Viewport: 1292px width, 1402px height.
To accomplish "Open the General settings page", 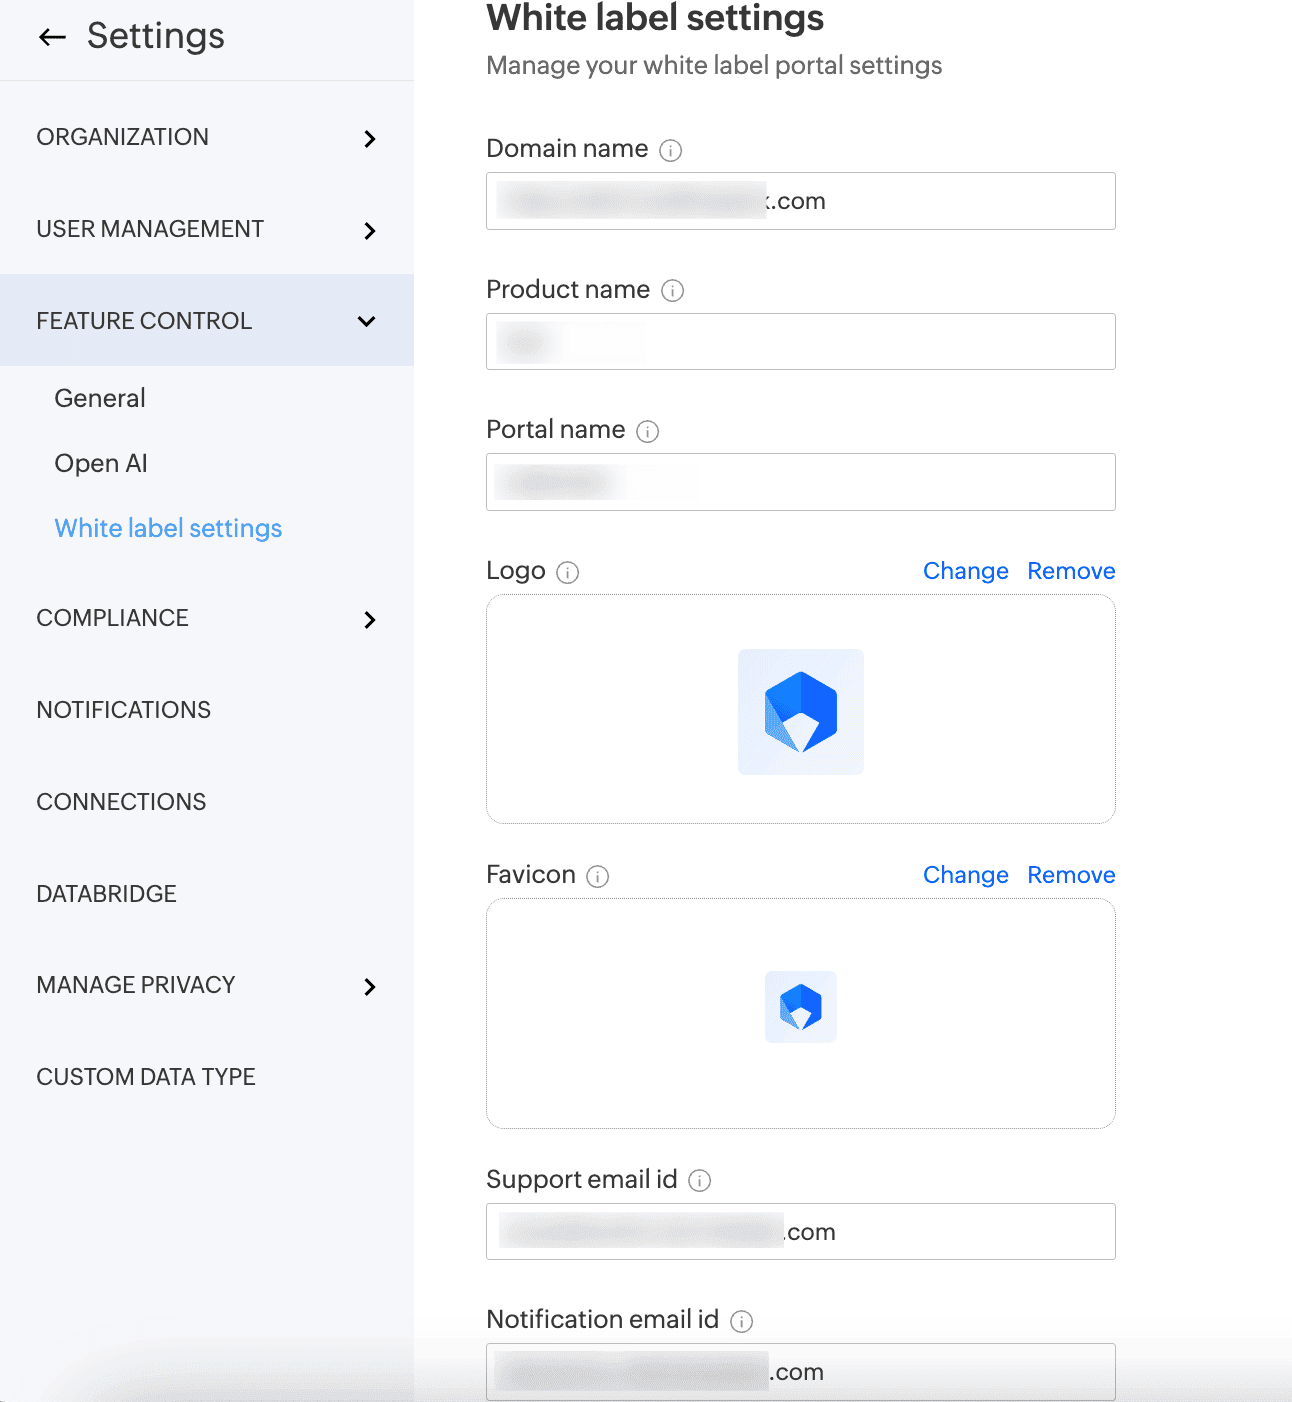I will (100, 398).
